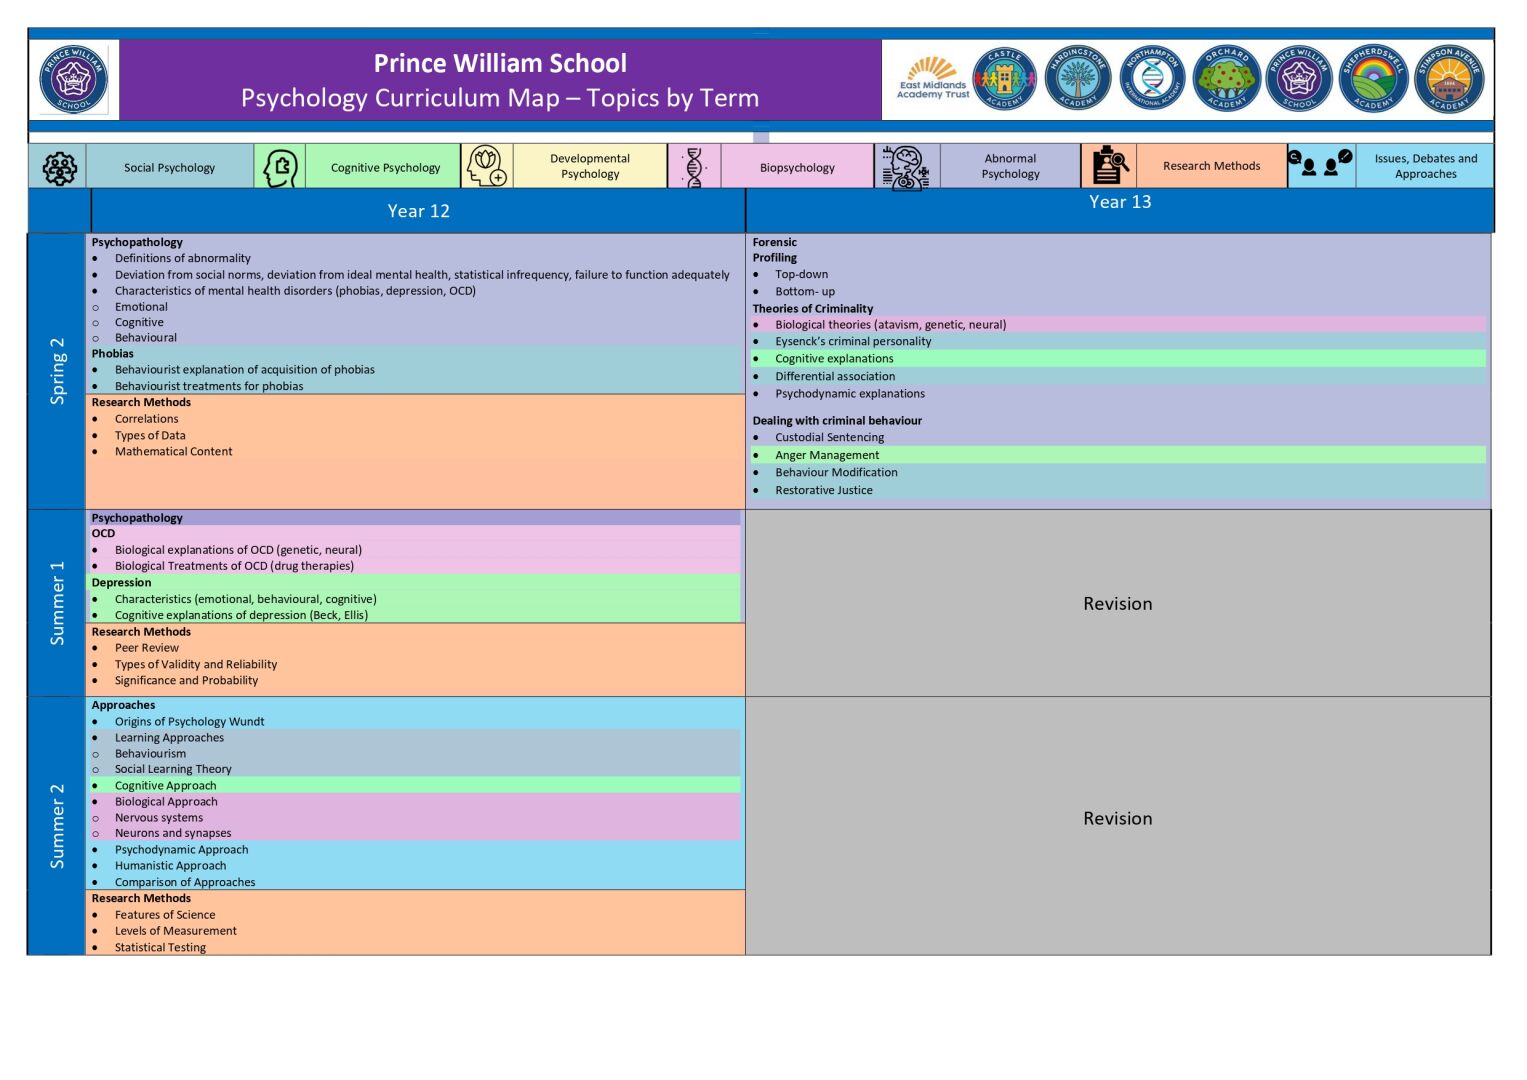Click the Shepherdswell Academy rainbow badge
This screenshot has width=1527, height=1080.
1374,79
